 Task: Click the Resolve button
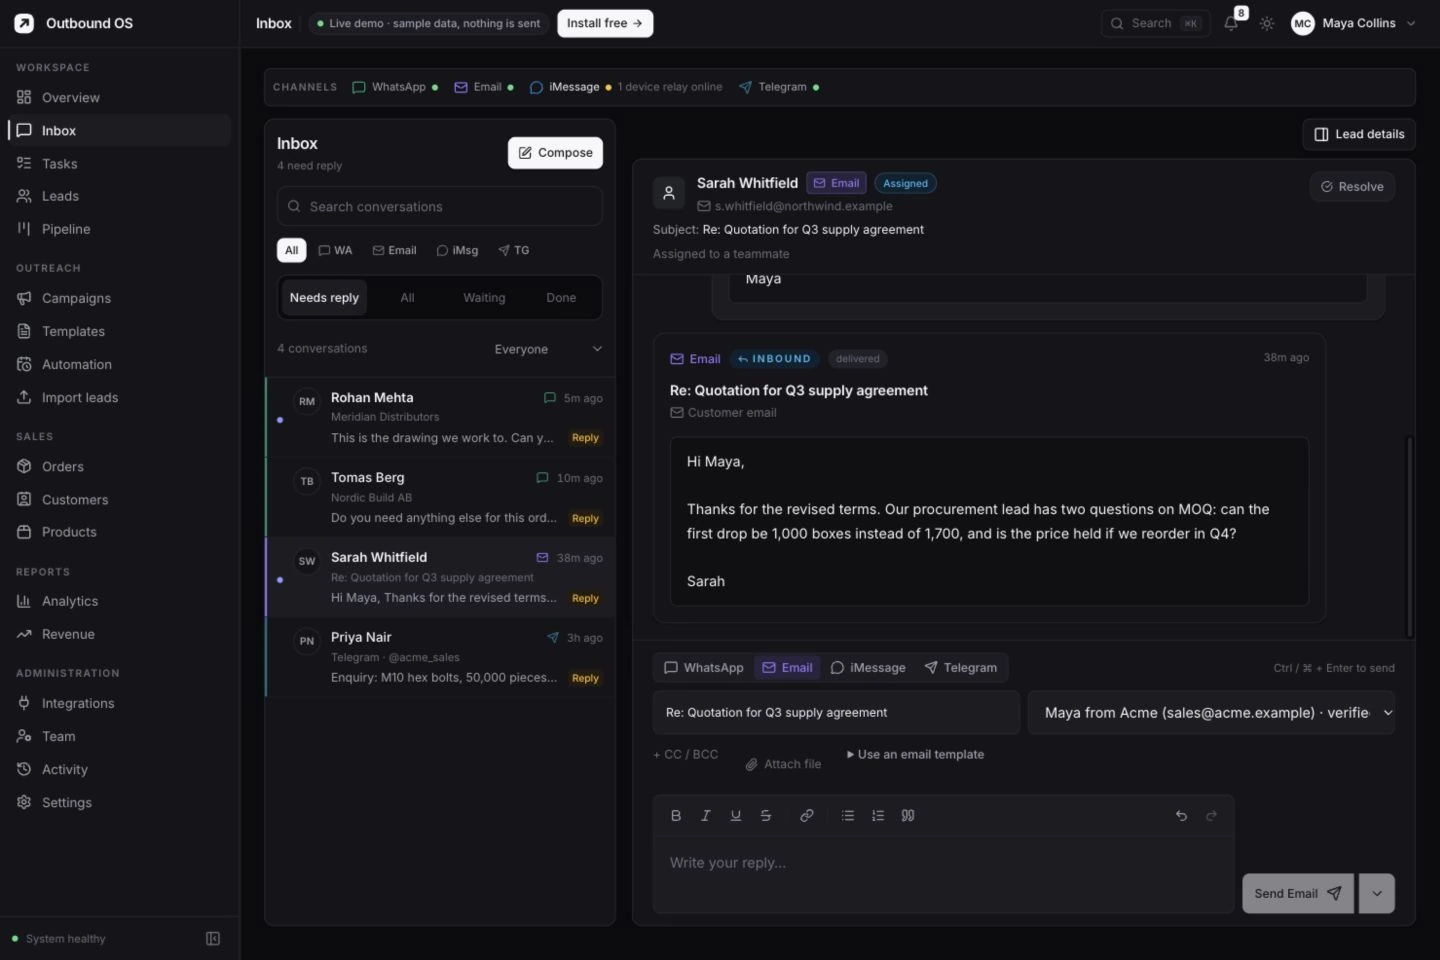pyautogui.click(x=1352, y=186)
